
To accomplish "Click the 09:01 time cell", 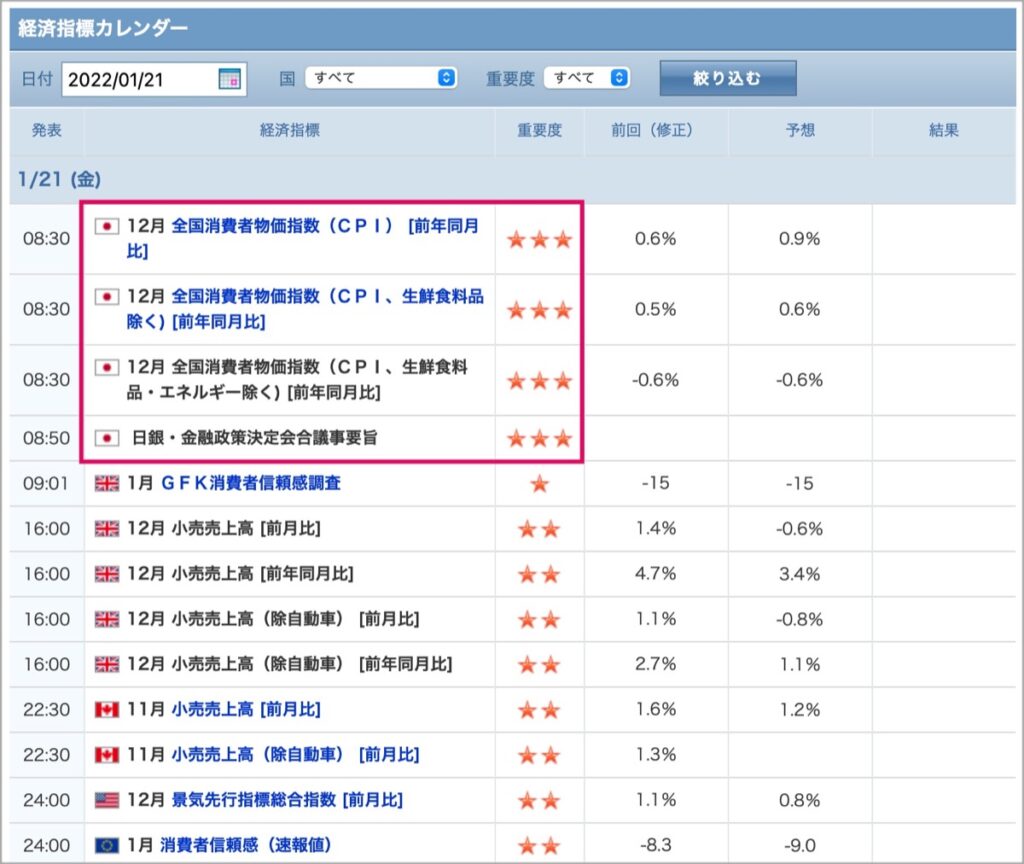I will click(46, 483).
